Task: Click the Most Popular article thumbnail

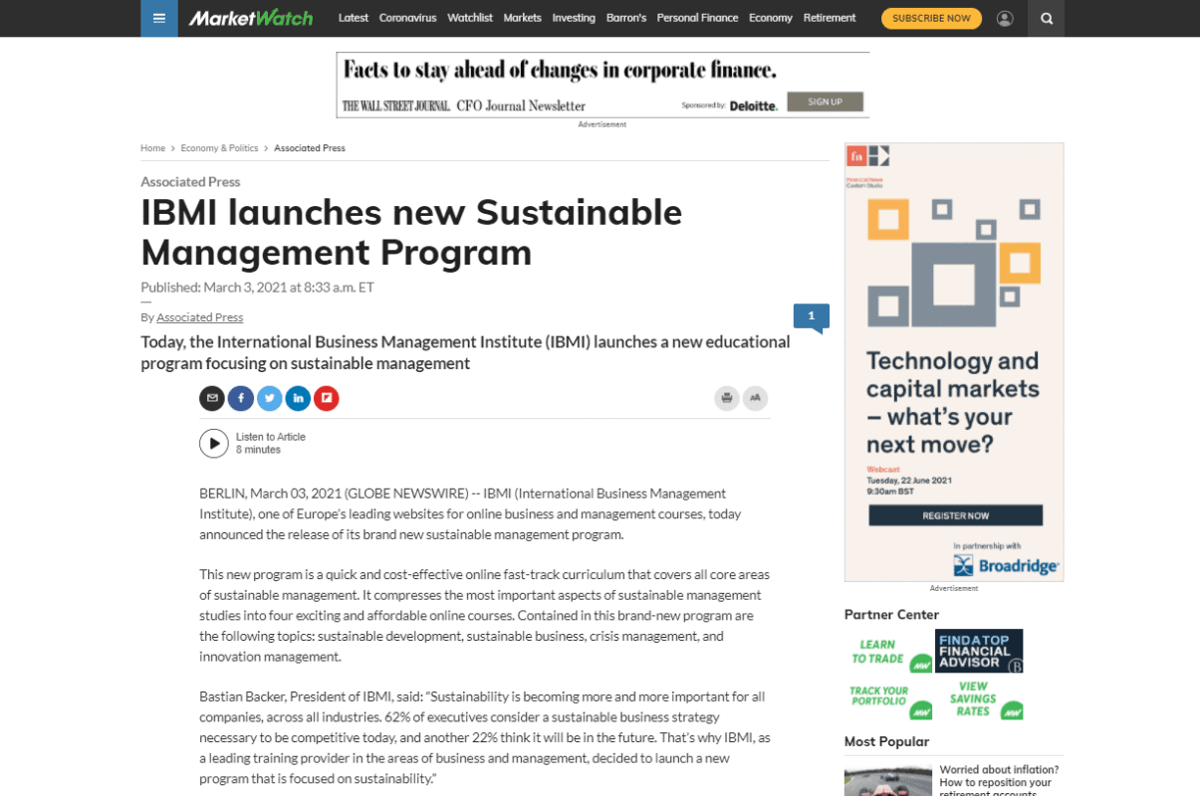Action: [888, 781]
